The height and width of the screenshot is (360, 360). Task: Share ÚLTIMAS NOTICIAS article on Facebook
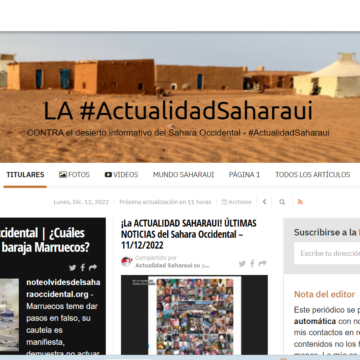click(252, 264)
